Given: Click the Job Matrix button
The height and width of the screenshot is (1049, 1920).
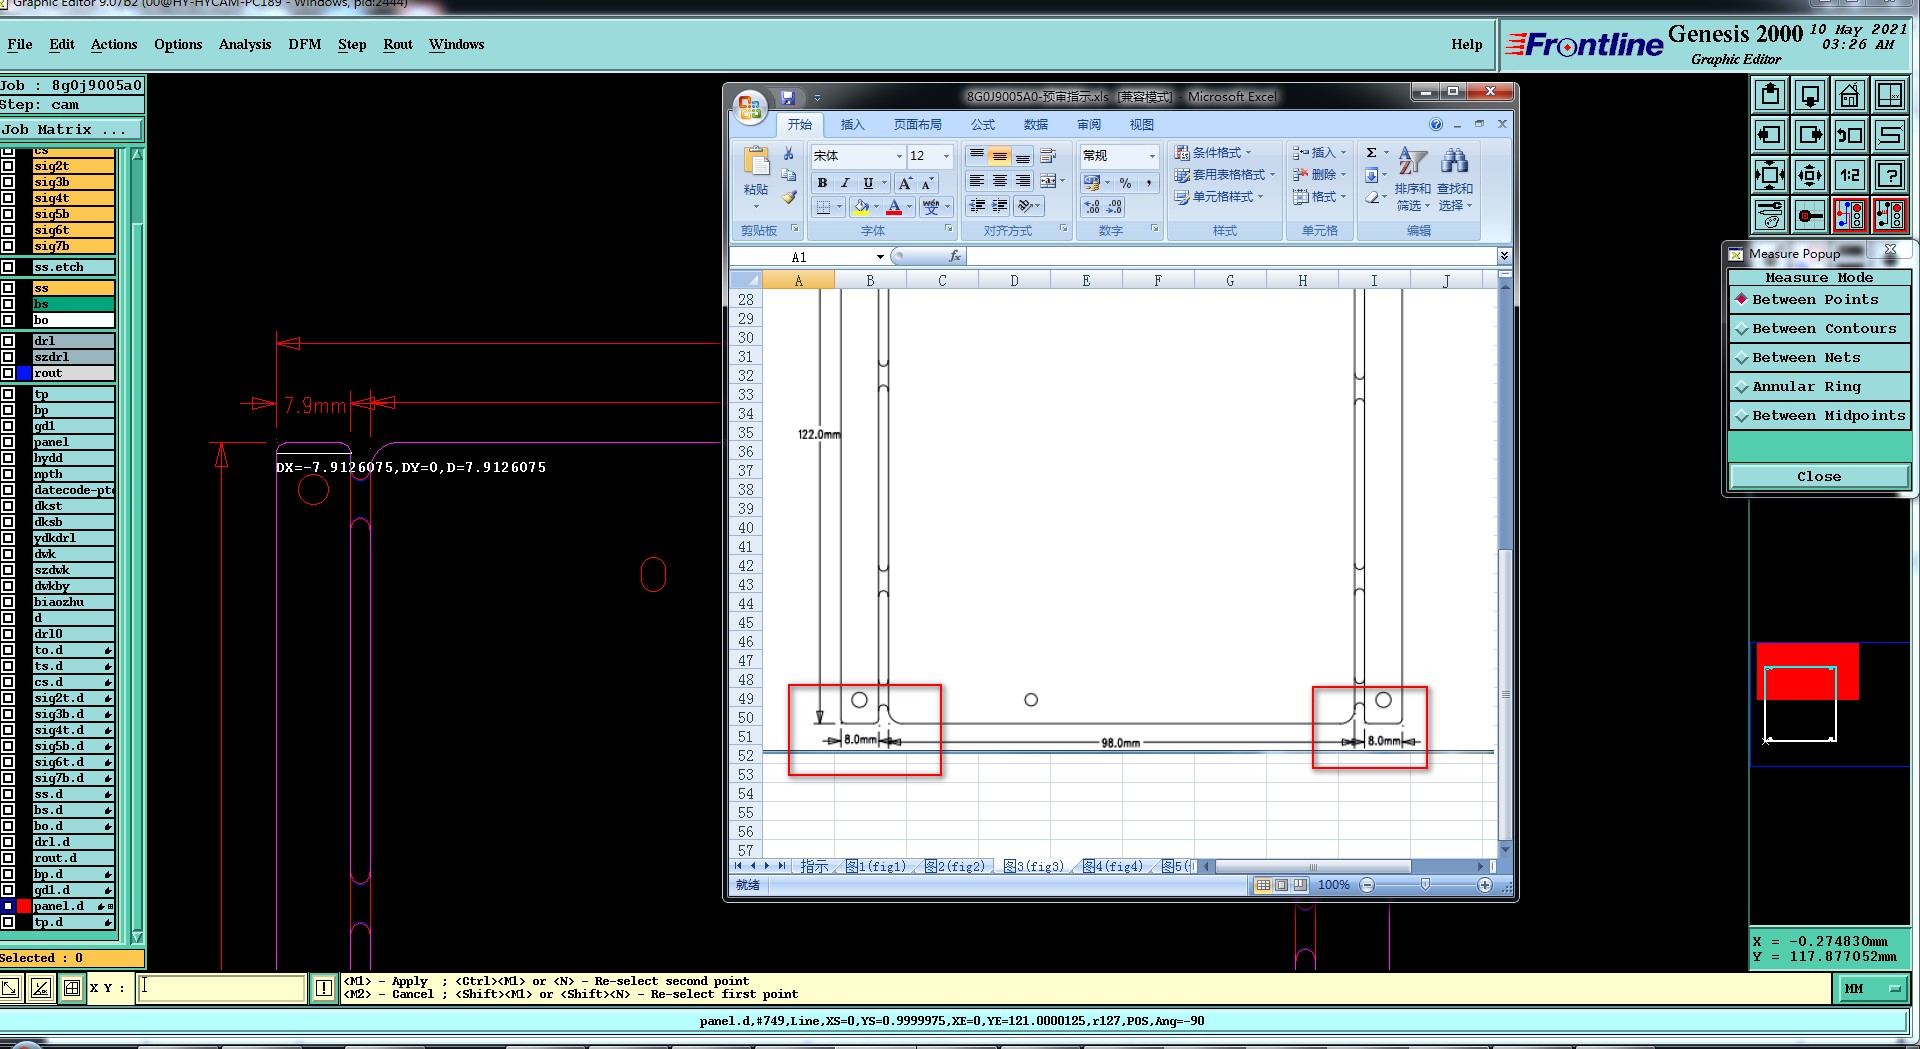Looking at the screenshot, I should [71, 129].
